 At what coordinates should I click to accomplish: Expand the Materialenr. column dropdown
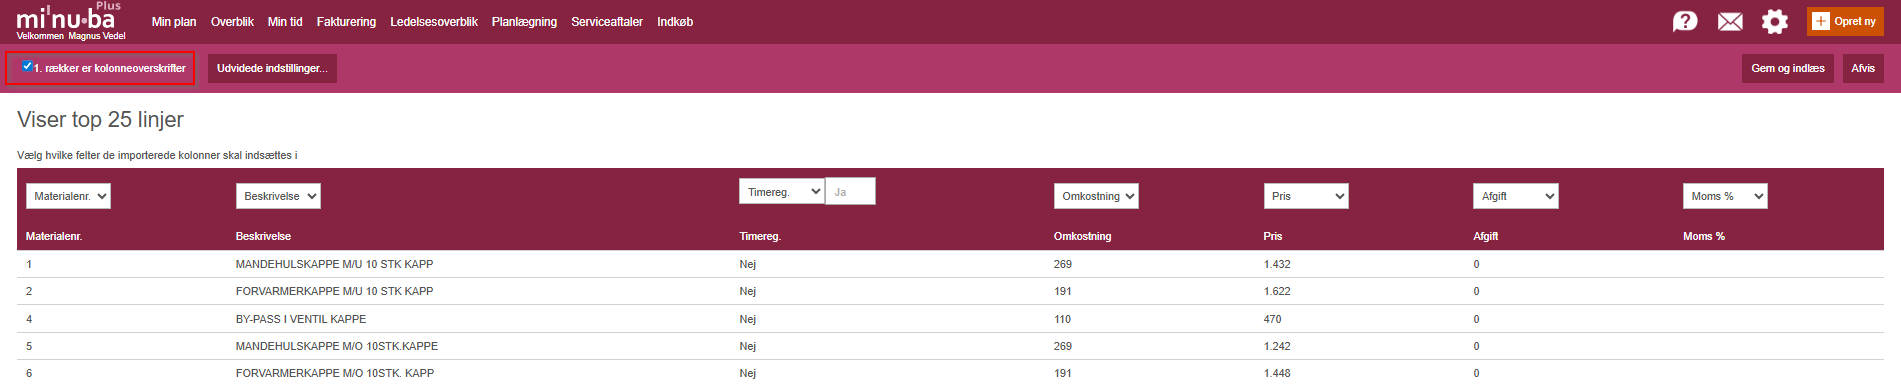coord(68,196)
